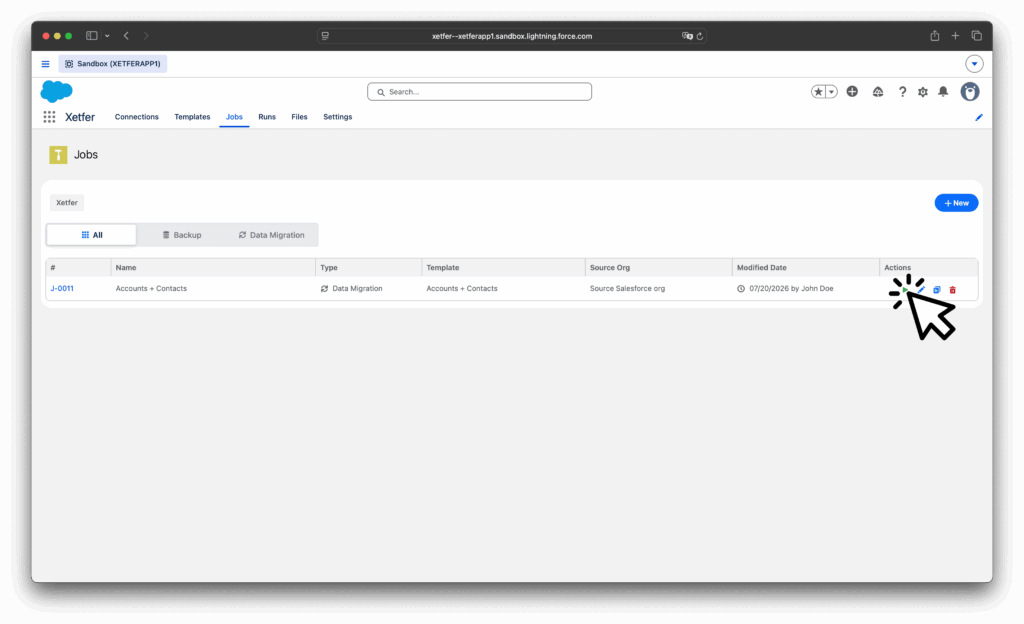Run job J-0011 with the green play icon

point(904,289)
